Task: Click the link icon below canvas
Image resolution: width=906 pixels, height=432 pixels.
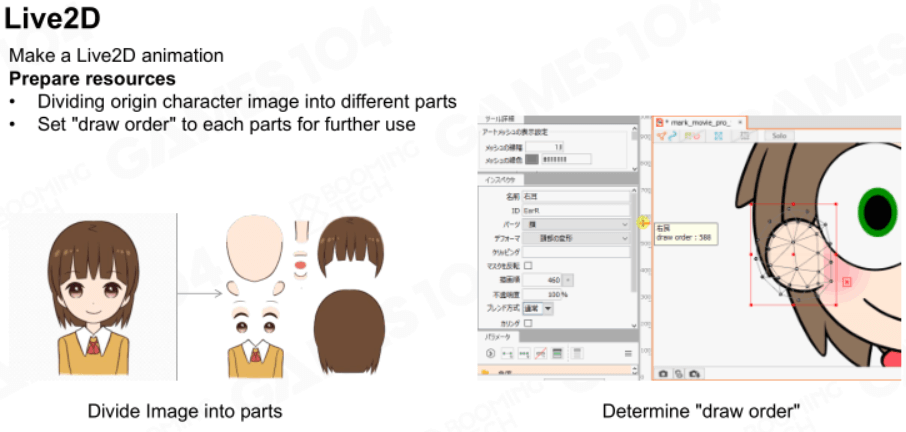Action: [x=679, y=374]
